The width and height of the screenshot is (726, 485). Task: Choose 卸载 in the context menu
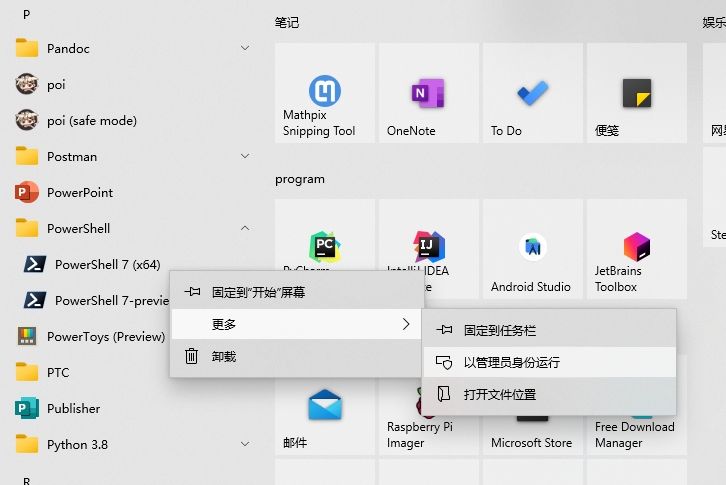296,356
